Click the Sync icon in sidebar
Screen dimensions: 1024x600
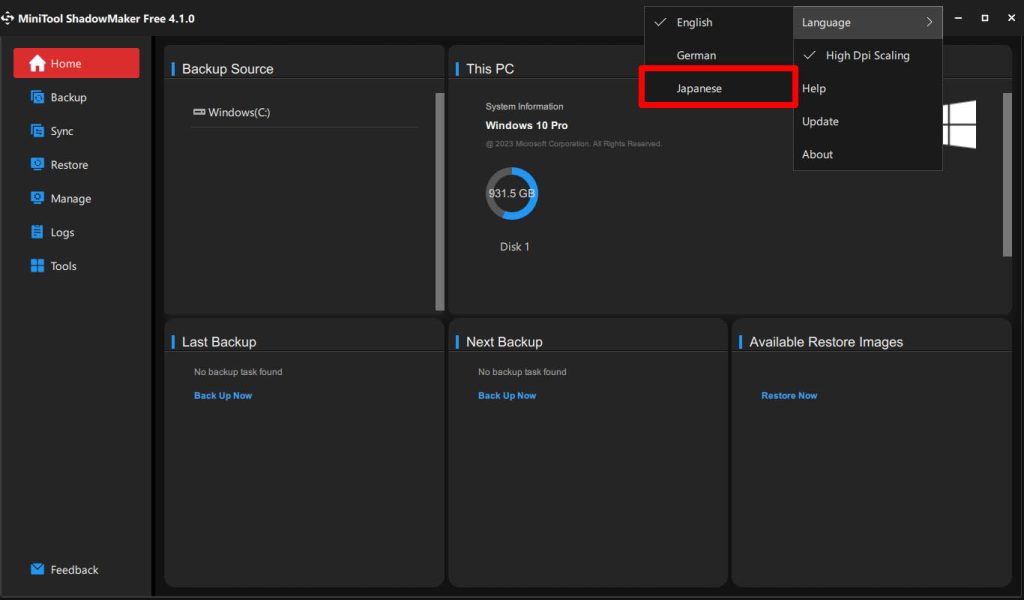coord(37,131)
